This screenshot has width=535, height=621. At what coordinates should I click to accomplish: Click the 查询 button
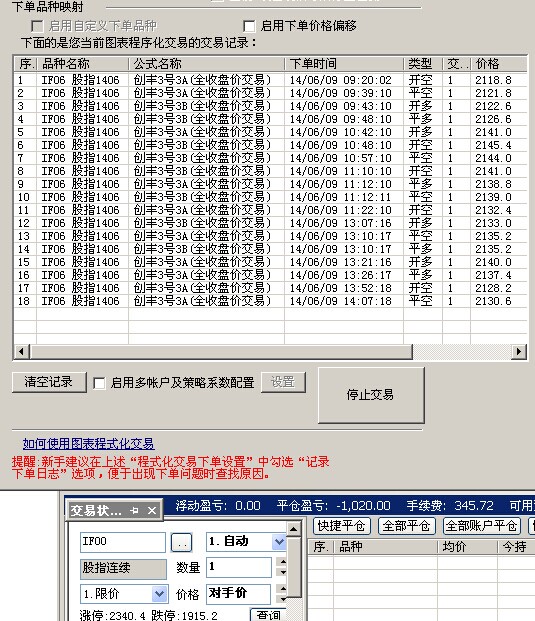coord(268,615)
